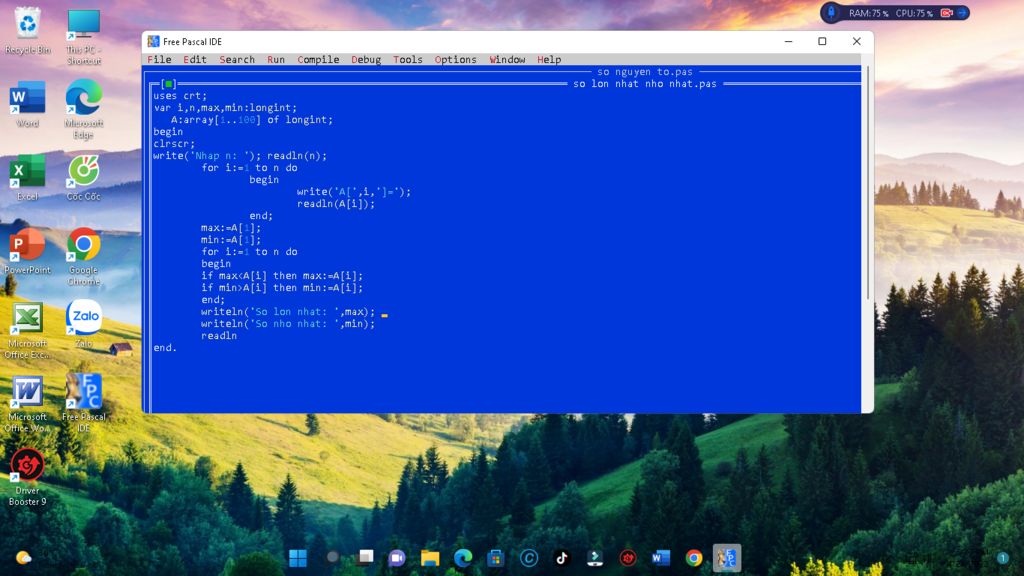Click the rocket boost icon in performance widget
The width and height of the screenshot is (1024, 576).
(831, 12)
